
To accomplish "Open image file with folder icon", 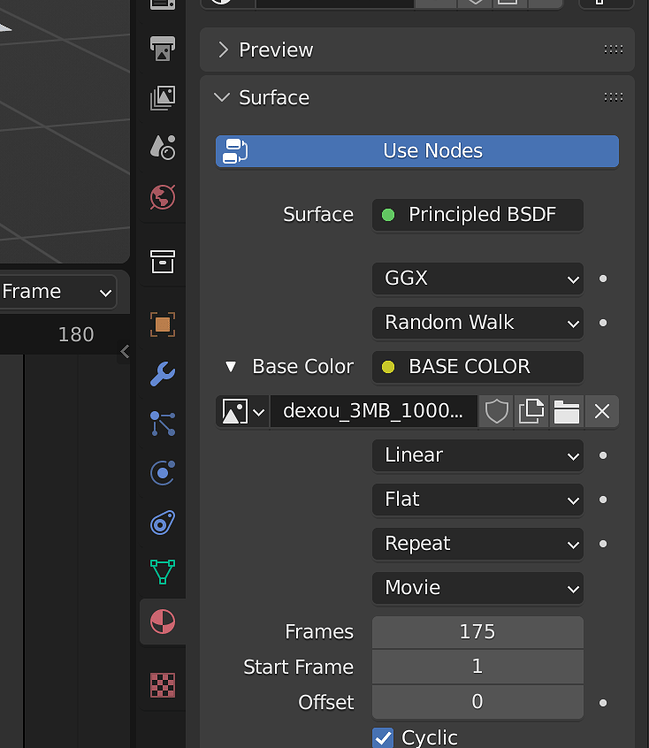I will (x=566, y=411).
